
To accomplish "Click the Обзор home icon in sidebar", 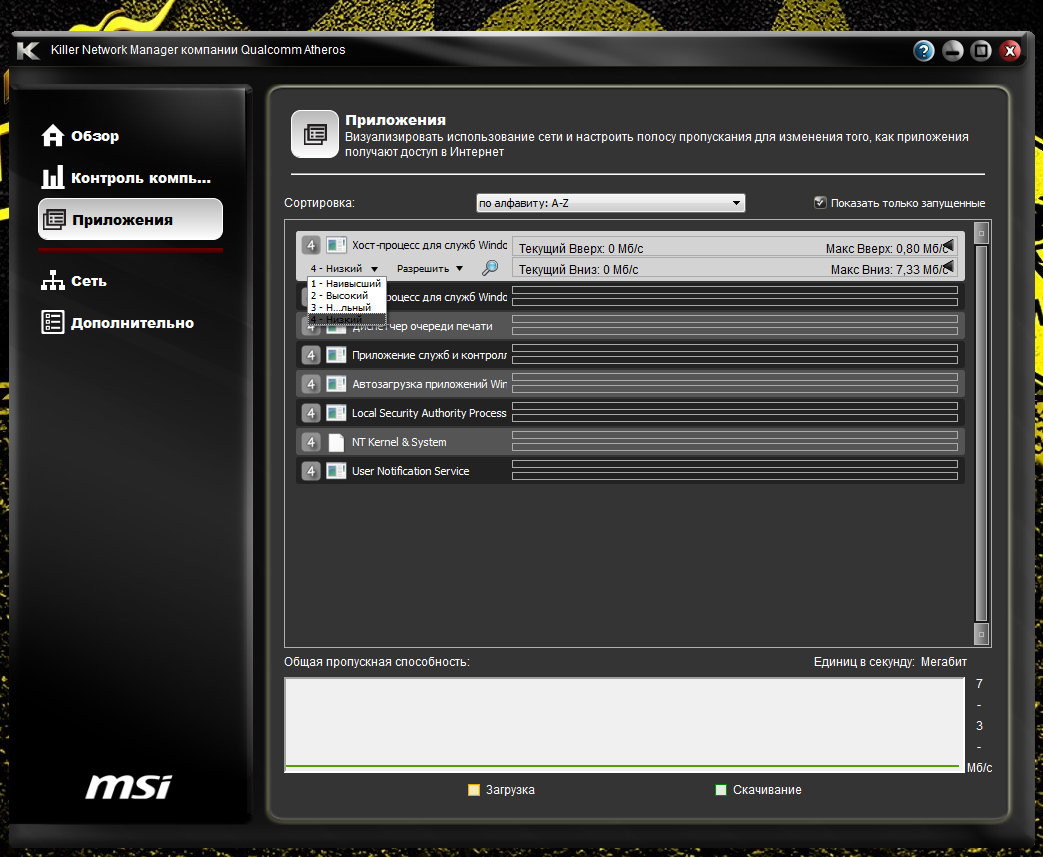I will 53,136.
